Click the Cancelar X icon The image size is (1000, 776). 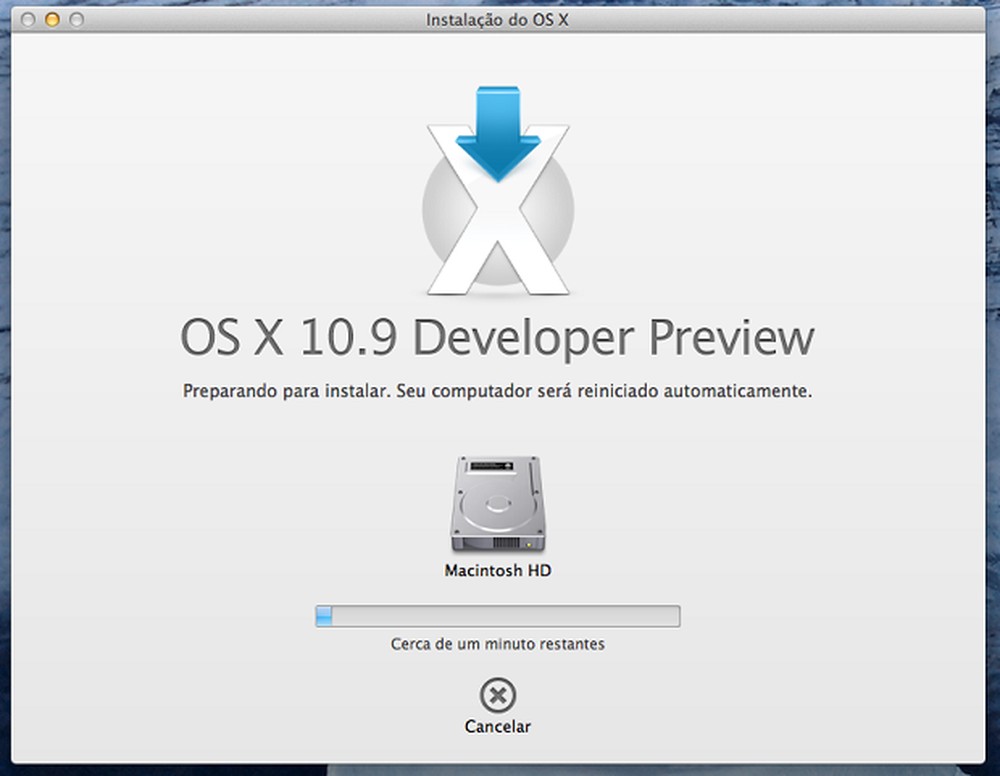[497, 695]
